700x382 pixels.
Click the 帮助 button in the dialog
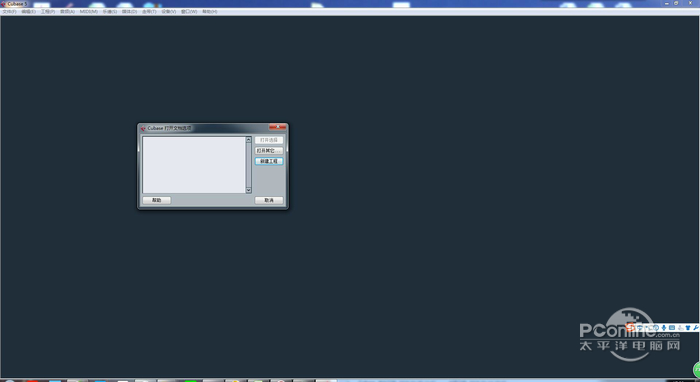pyautogui.click(x=157, y=200)
